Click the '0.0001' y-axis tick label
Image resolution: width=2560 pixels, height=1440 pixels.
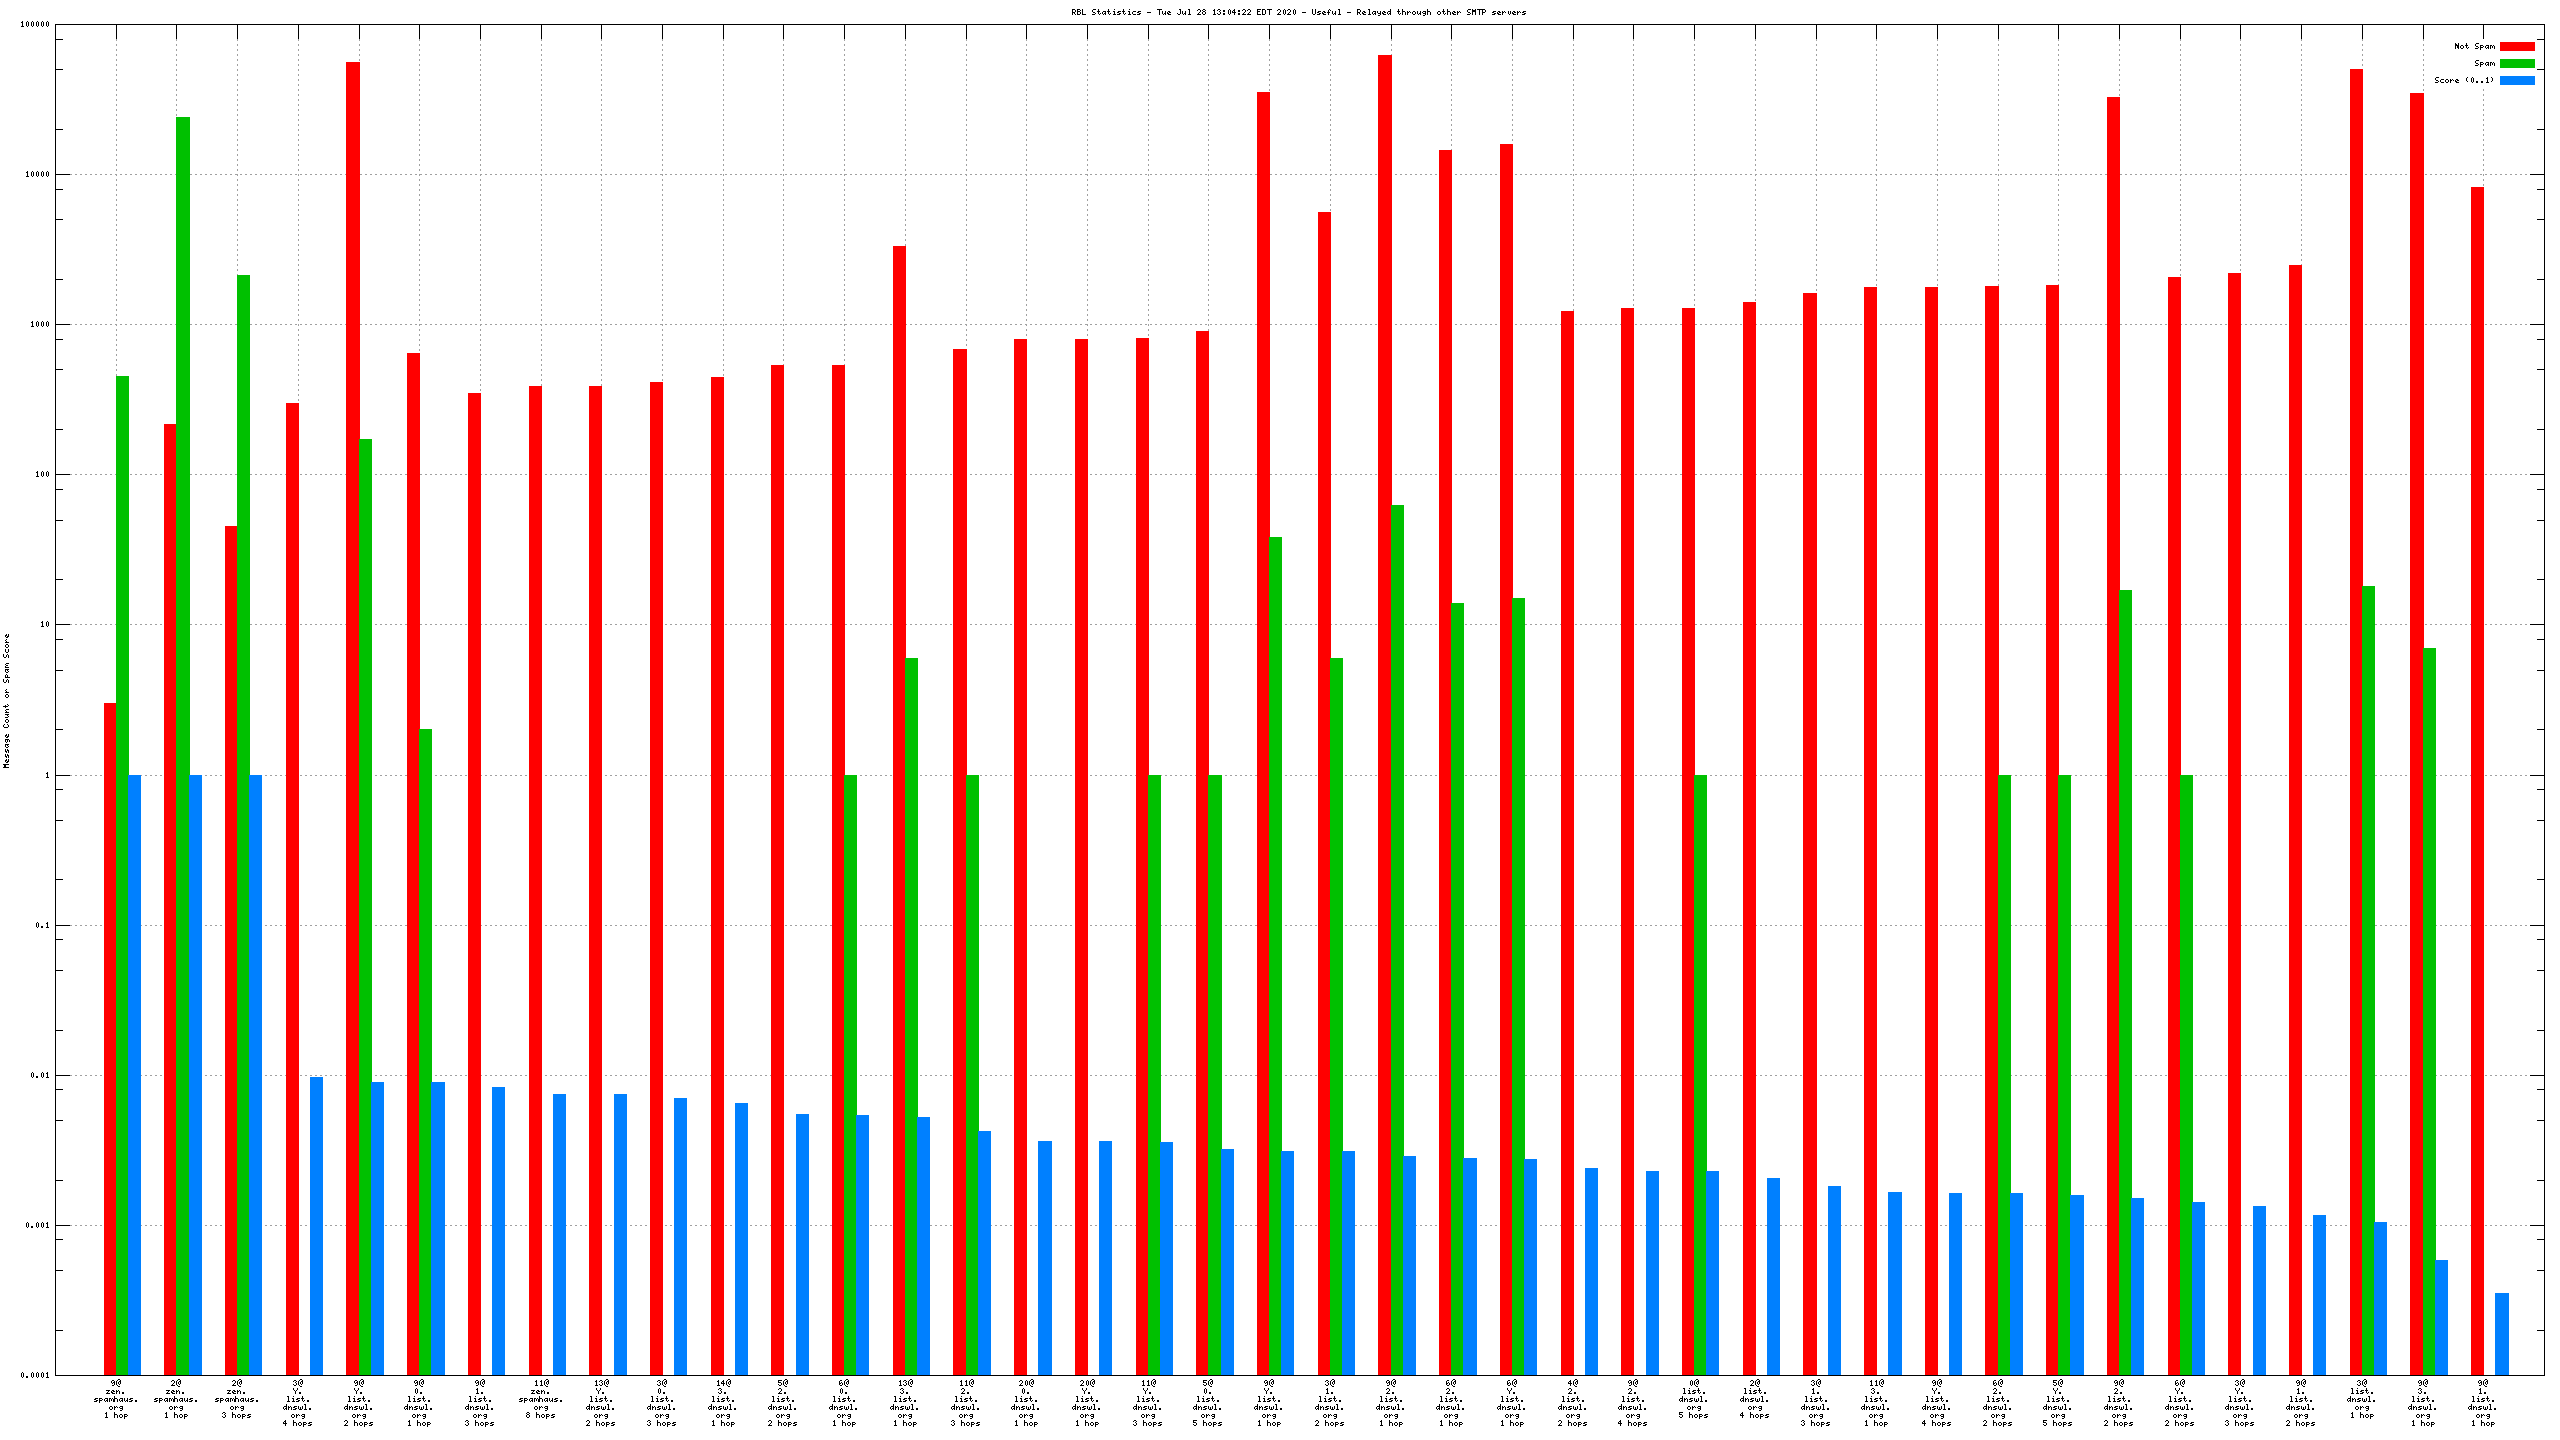pyautogui.click(x=35, y=1375)
